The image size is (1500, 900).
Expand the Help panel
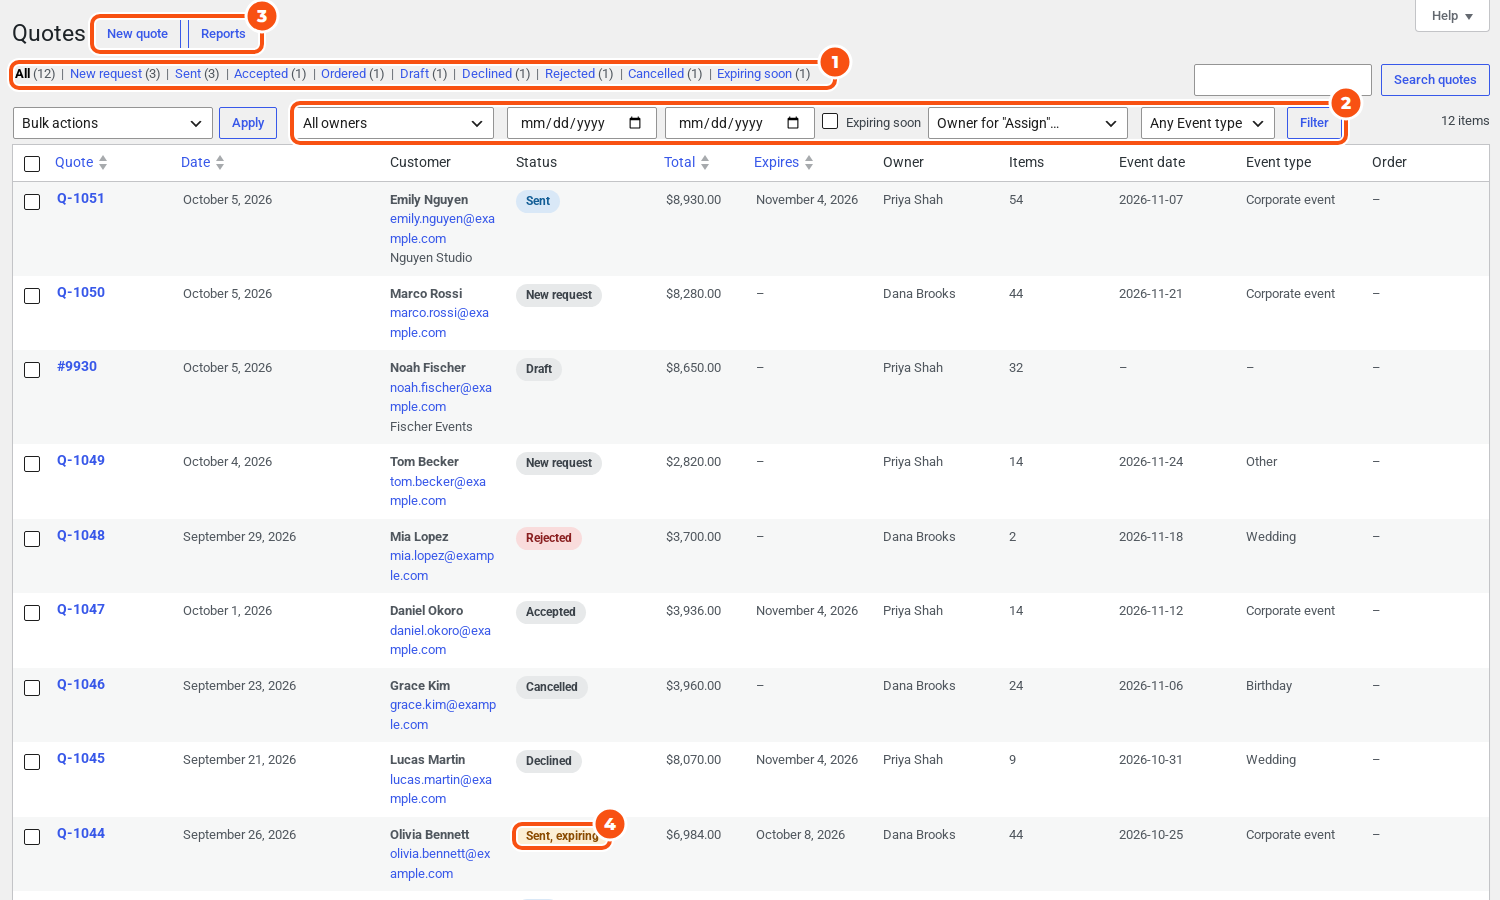[1452, 16]
